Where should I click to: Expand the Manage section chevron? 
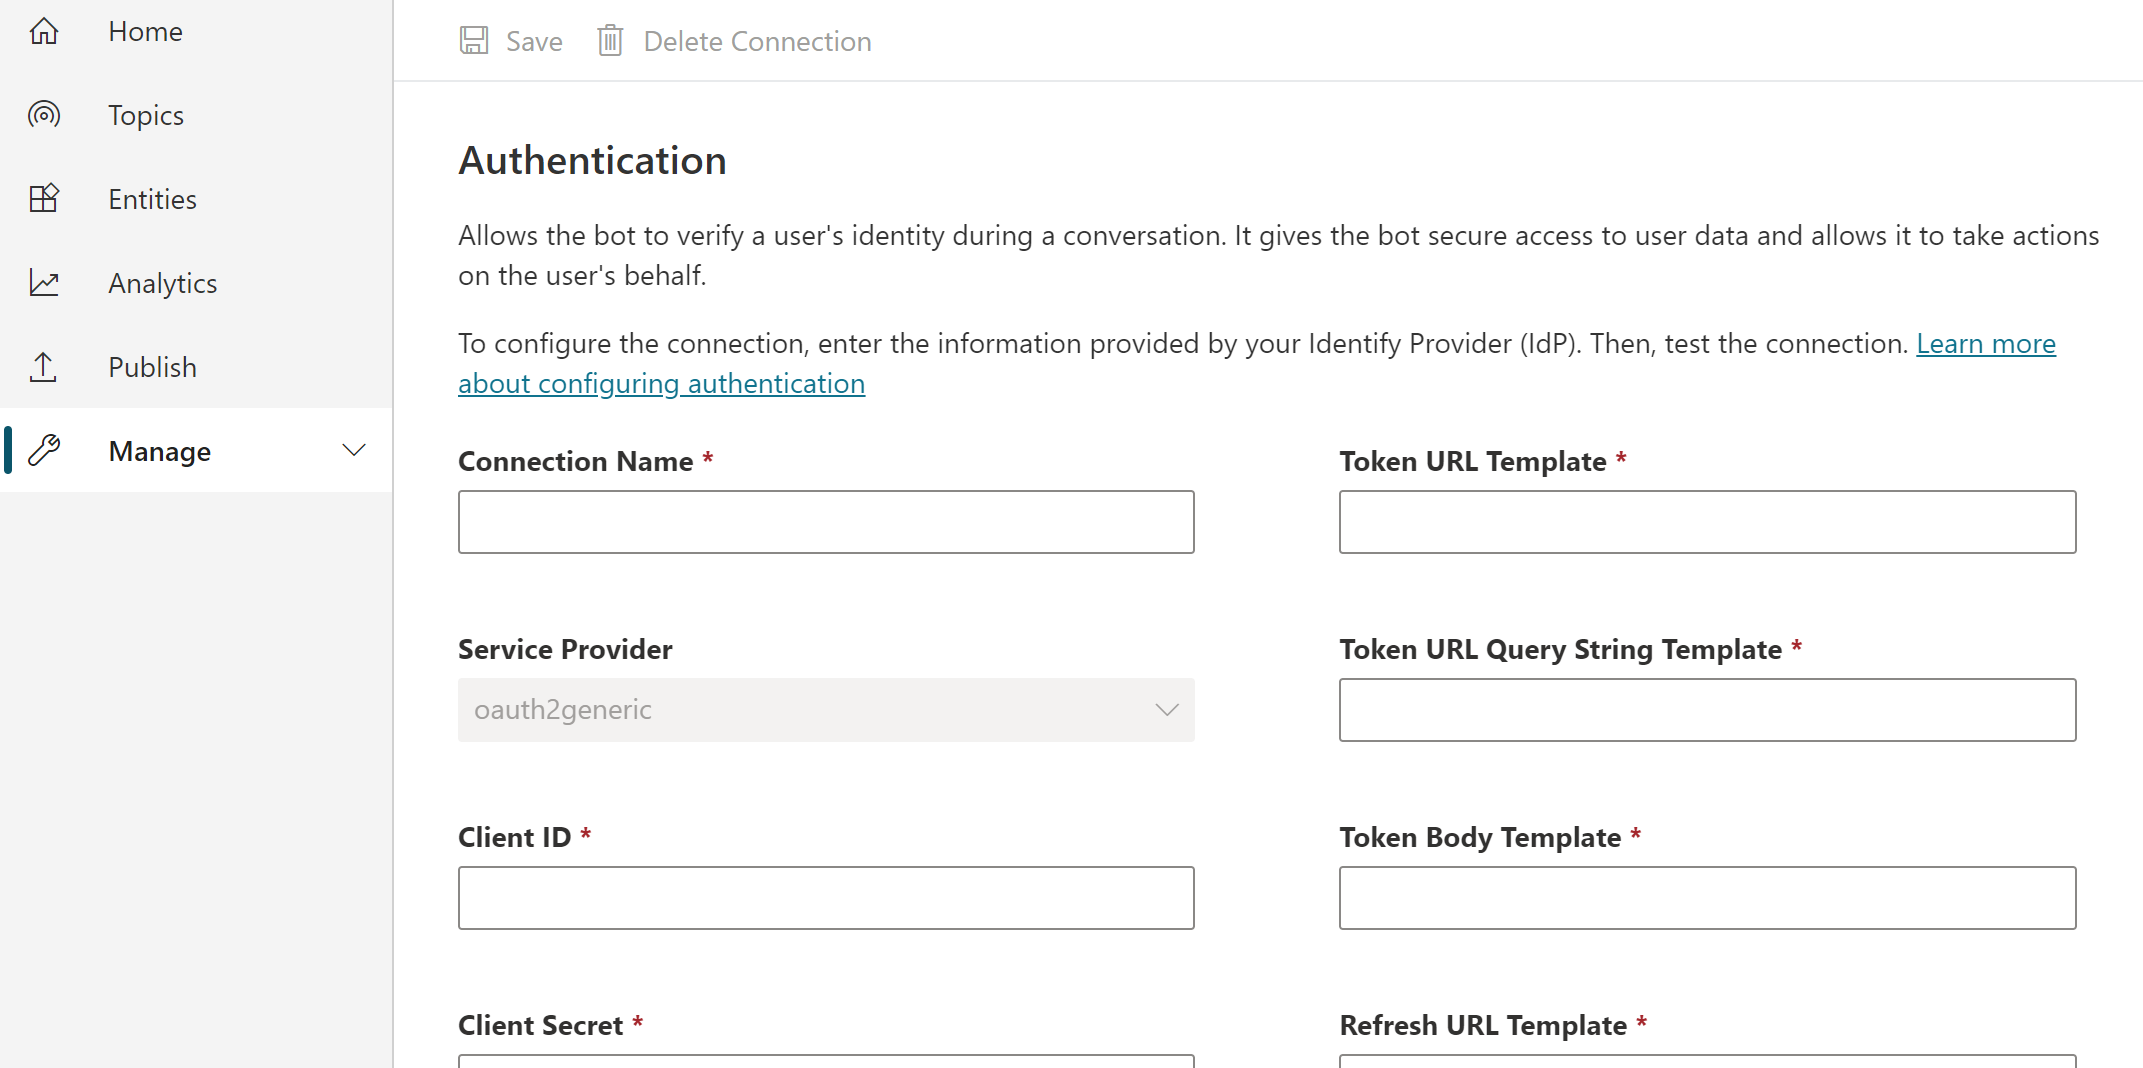(x=354, y=451)
